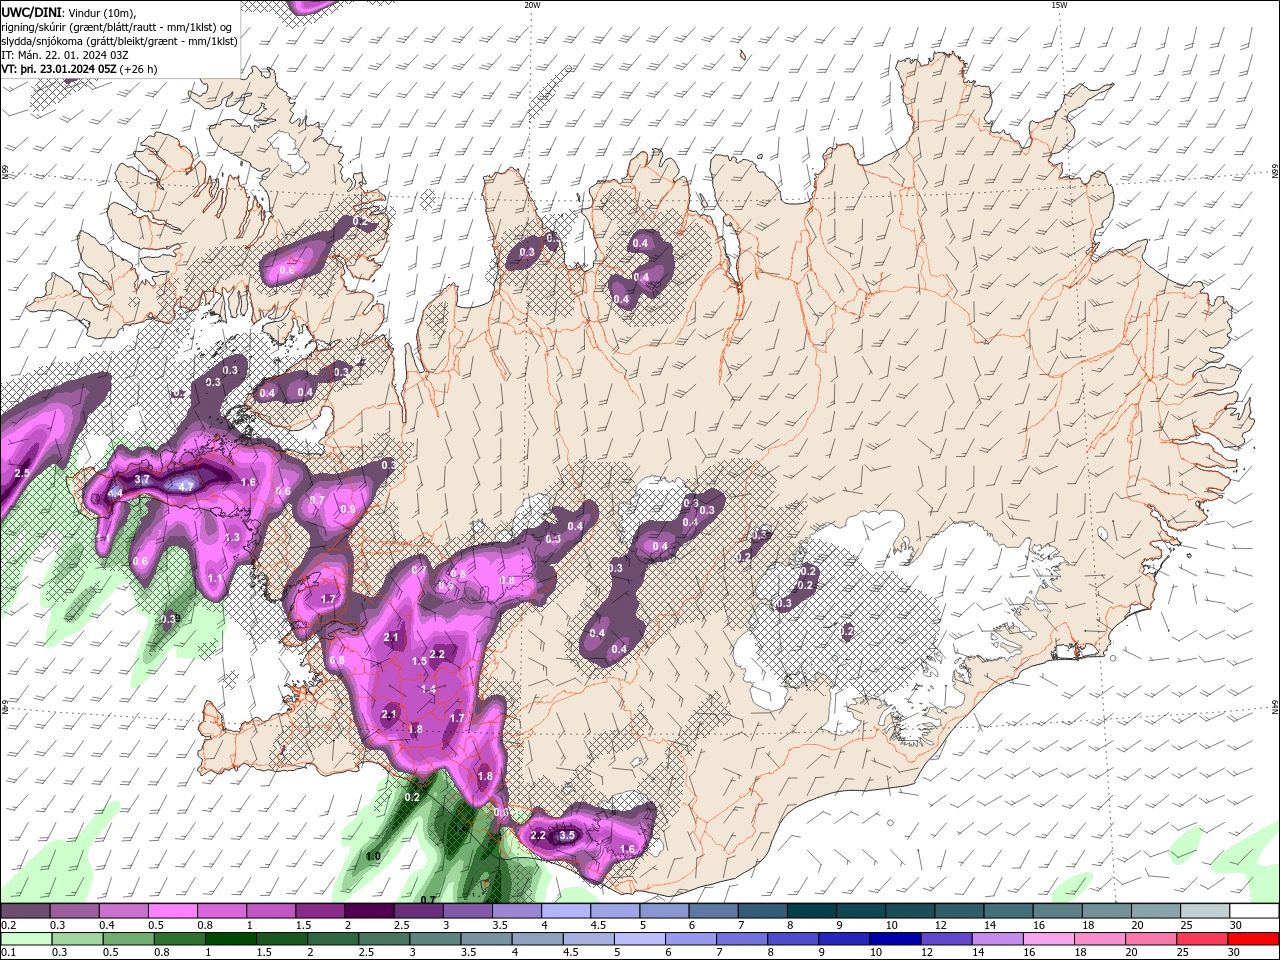This screenshot has height=960, width=1280.
Task: Click the top-row legend label 18
Action: (1087, 925)
